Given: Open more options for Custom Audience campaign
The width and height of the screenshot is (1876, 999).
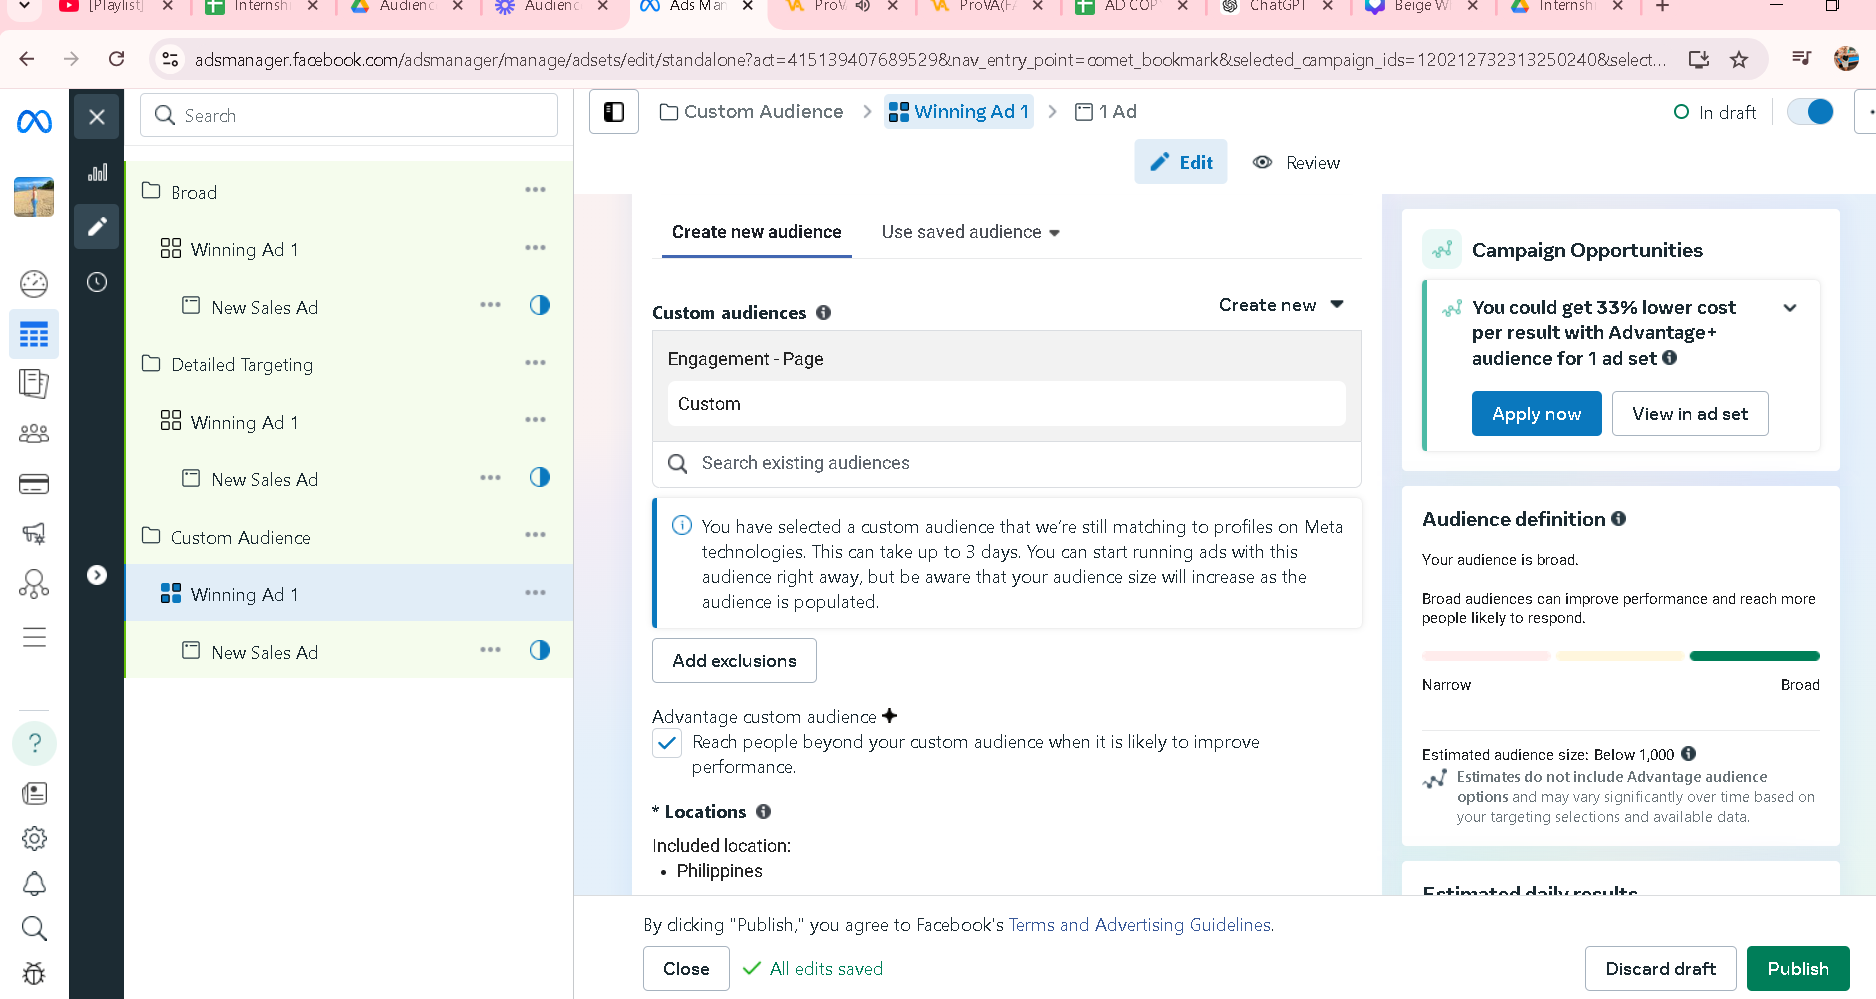Looking at the screenshot, I should 536,535.
